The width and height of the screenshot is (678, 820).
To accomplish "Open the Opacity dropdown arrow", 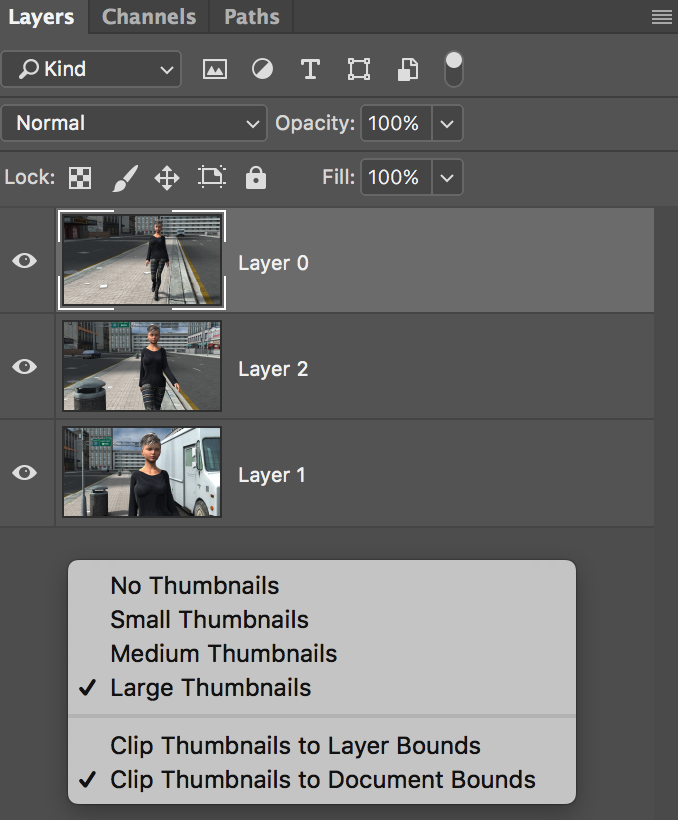I will tap(446, 123).
